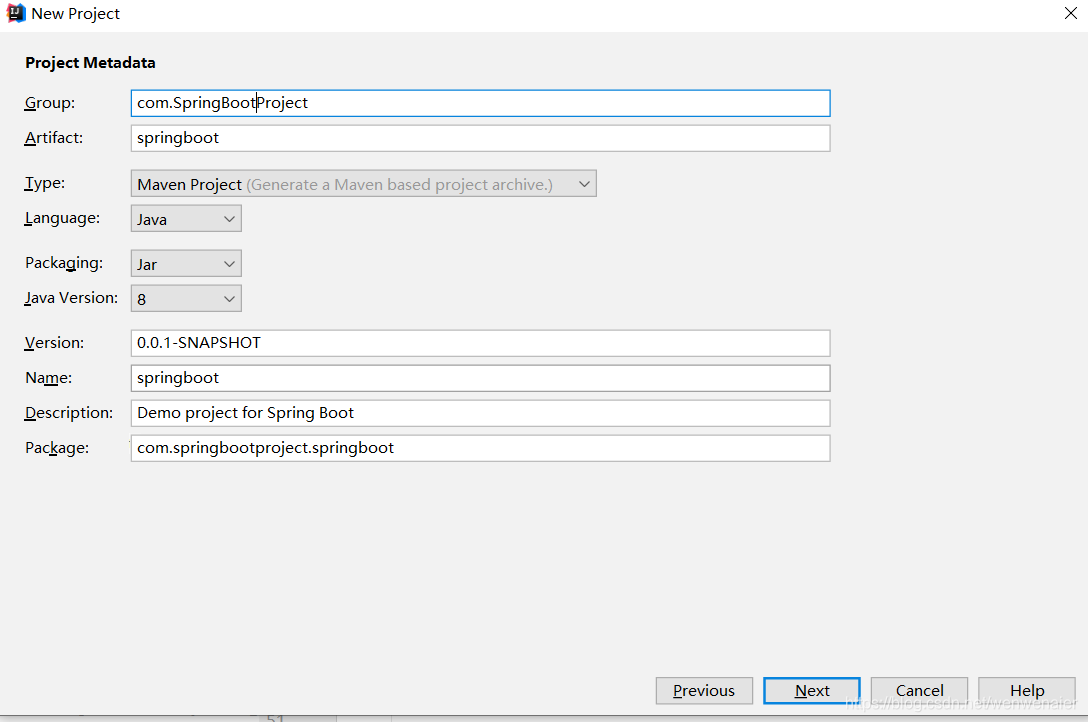Edit the Artifact field containing springboot

point(480,138)
